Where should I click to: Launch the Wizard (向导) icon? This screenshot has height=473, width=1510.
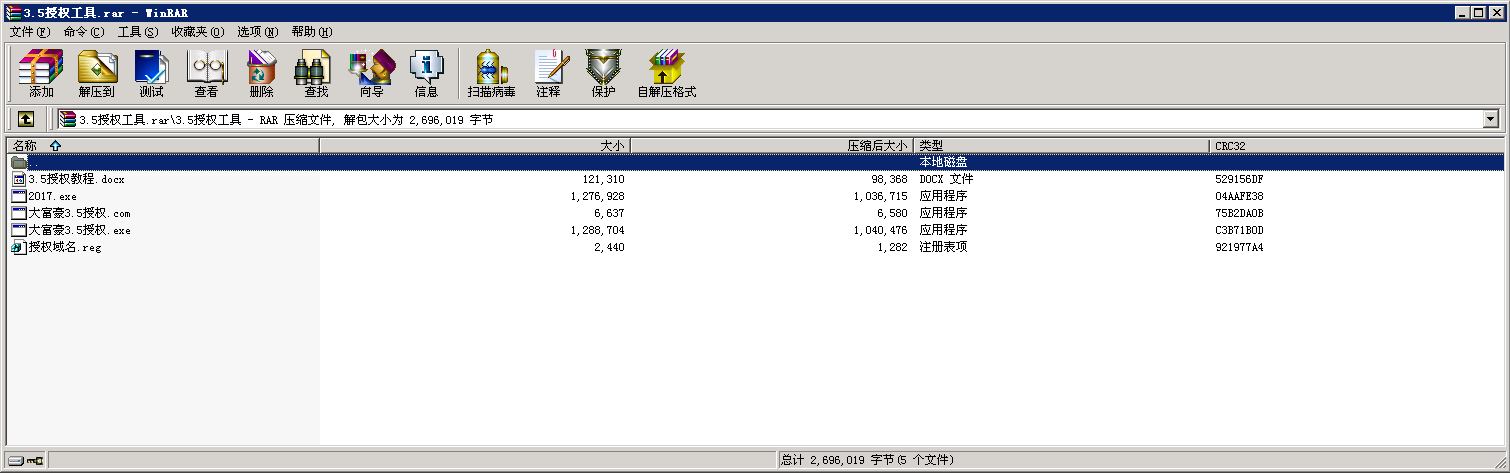pyautogui.click(x=371, y=74)
